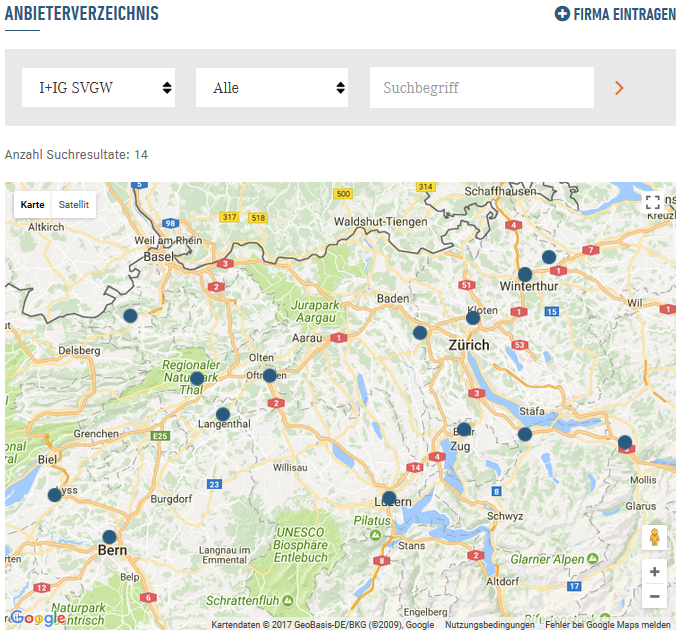Toggle fullscreen map view
The width and height of the screenshot is (683, 638).
[x=653, y=203]
